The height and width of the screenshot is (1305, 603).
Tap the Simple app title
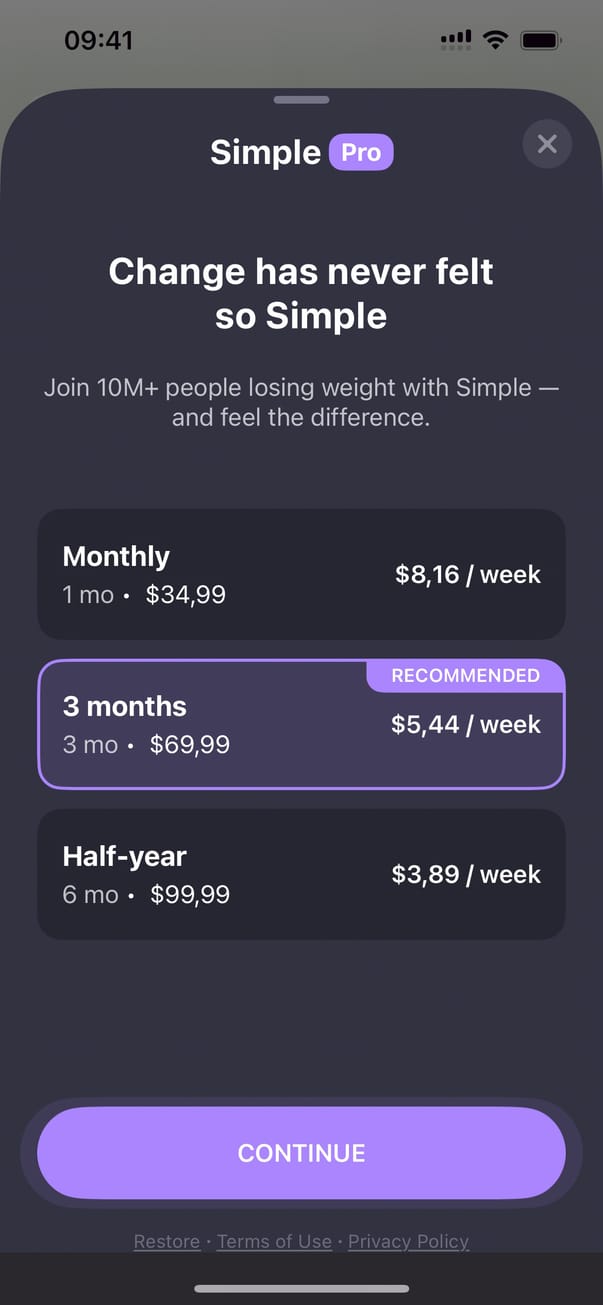coord(265,153)
